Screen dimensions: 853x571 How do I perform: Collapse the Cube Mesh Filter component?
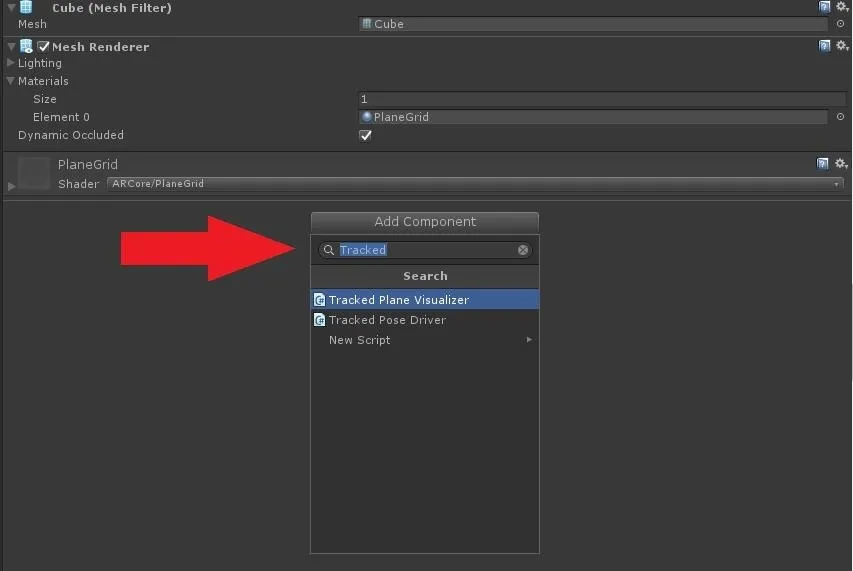[x=11, y=8]
